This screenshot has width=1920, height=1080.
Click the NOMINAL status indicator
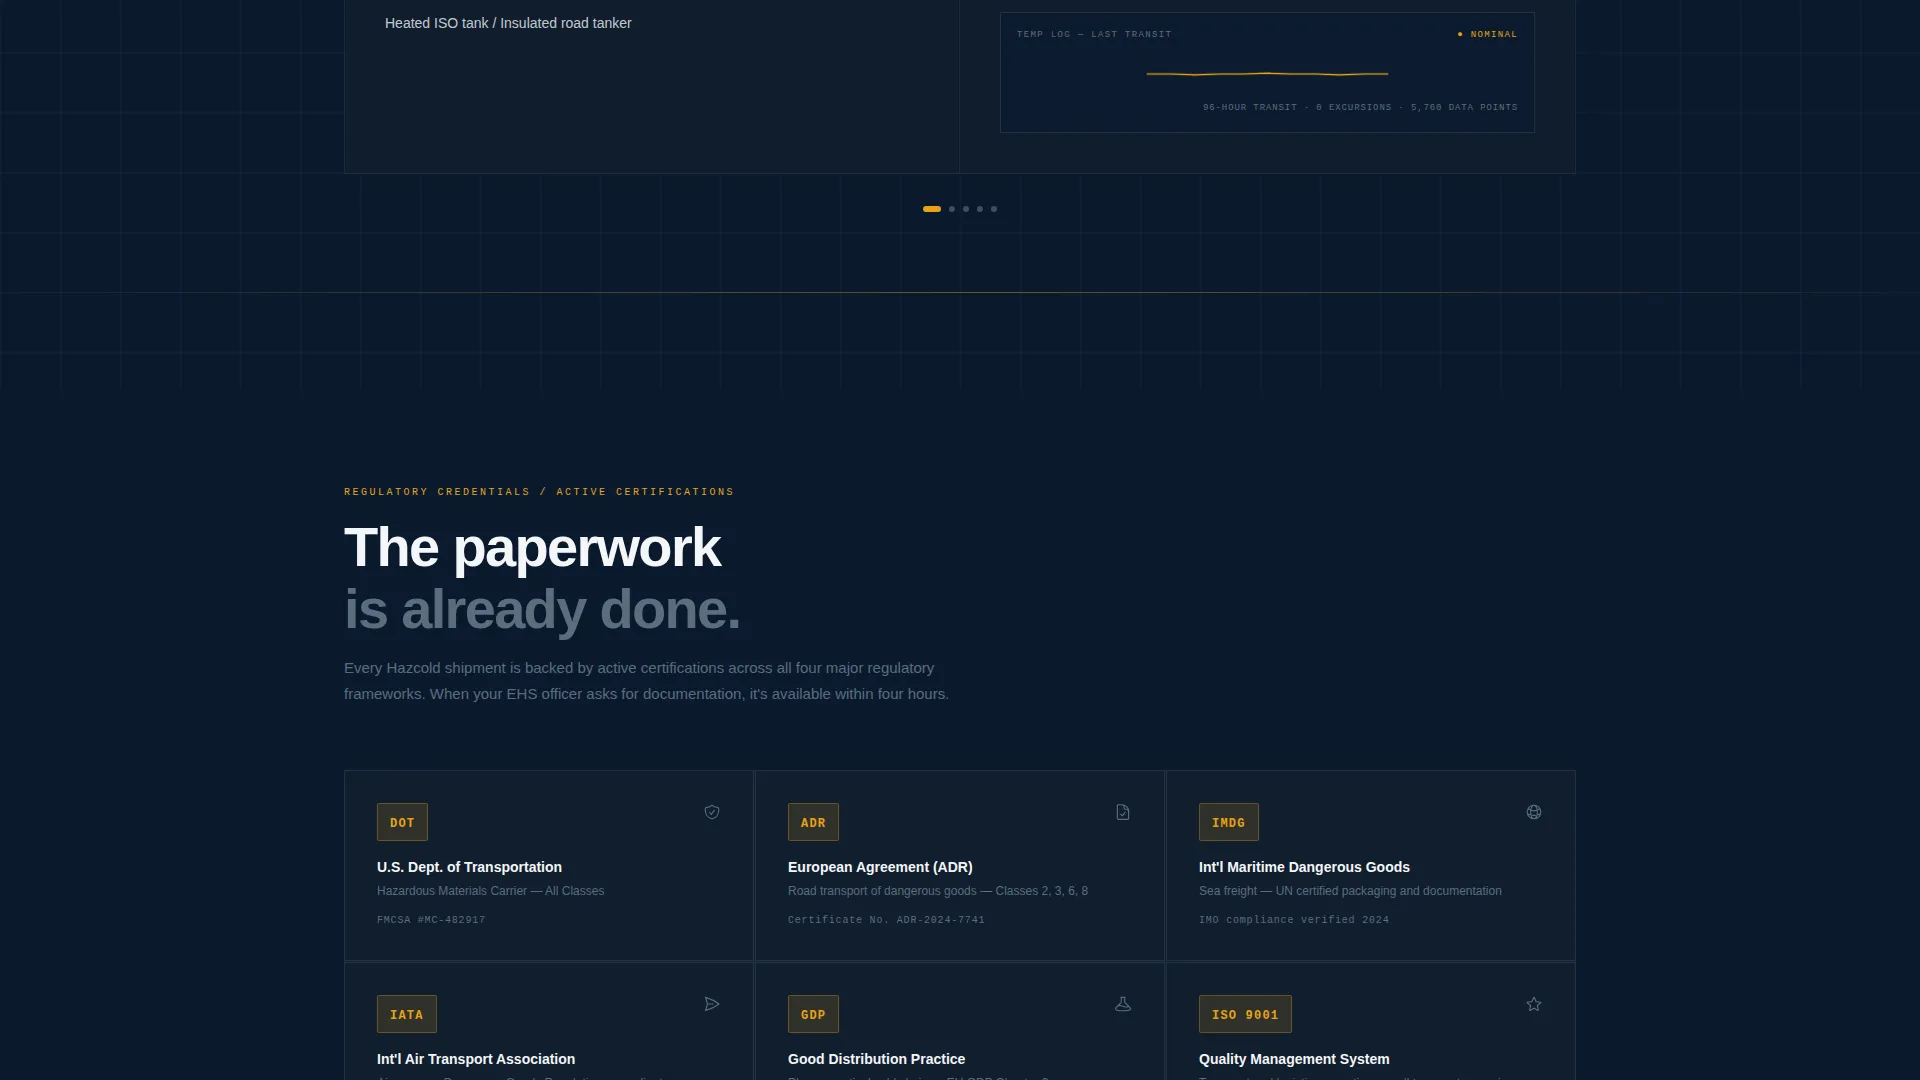(1487, 34)
